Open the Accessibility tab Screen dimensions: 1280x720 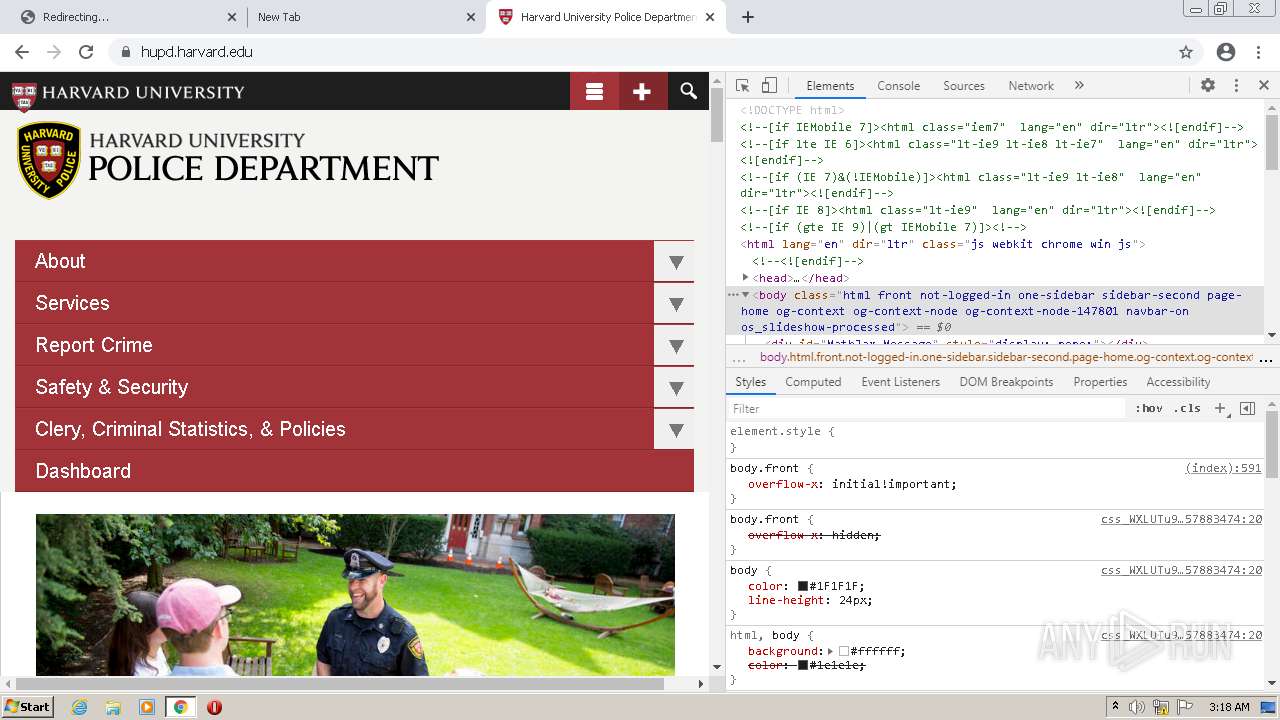[1178, 382]
